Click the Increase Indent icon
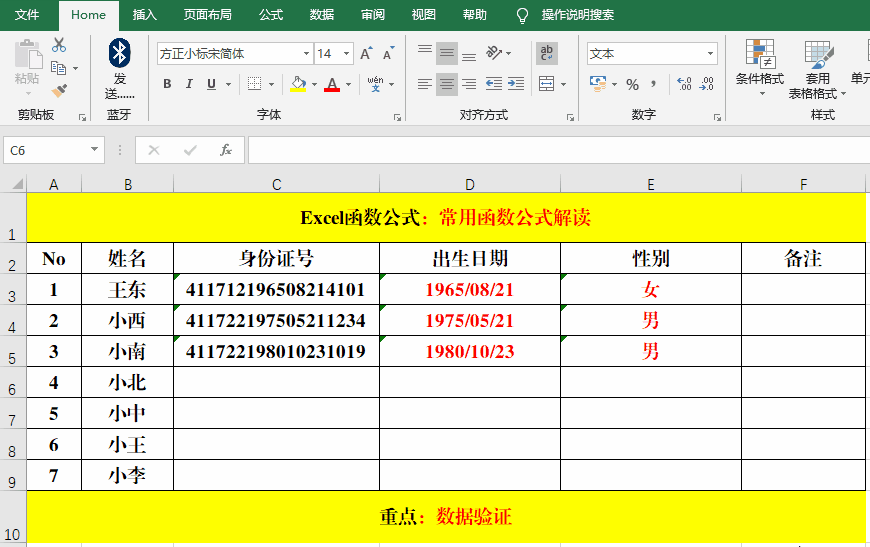Viewport: 870px width, 547px height. (x=518, y=85)
